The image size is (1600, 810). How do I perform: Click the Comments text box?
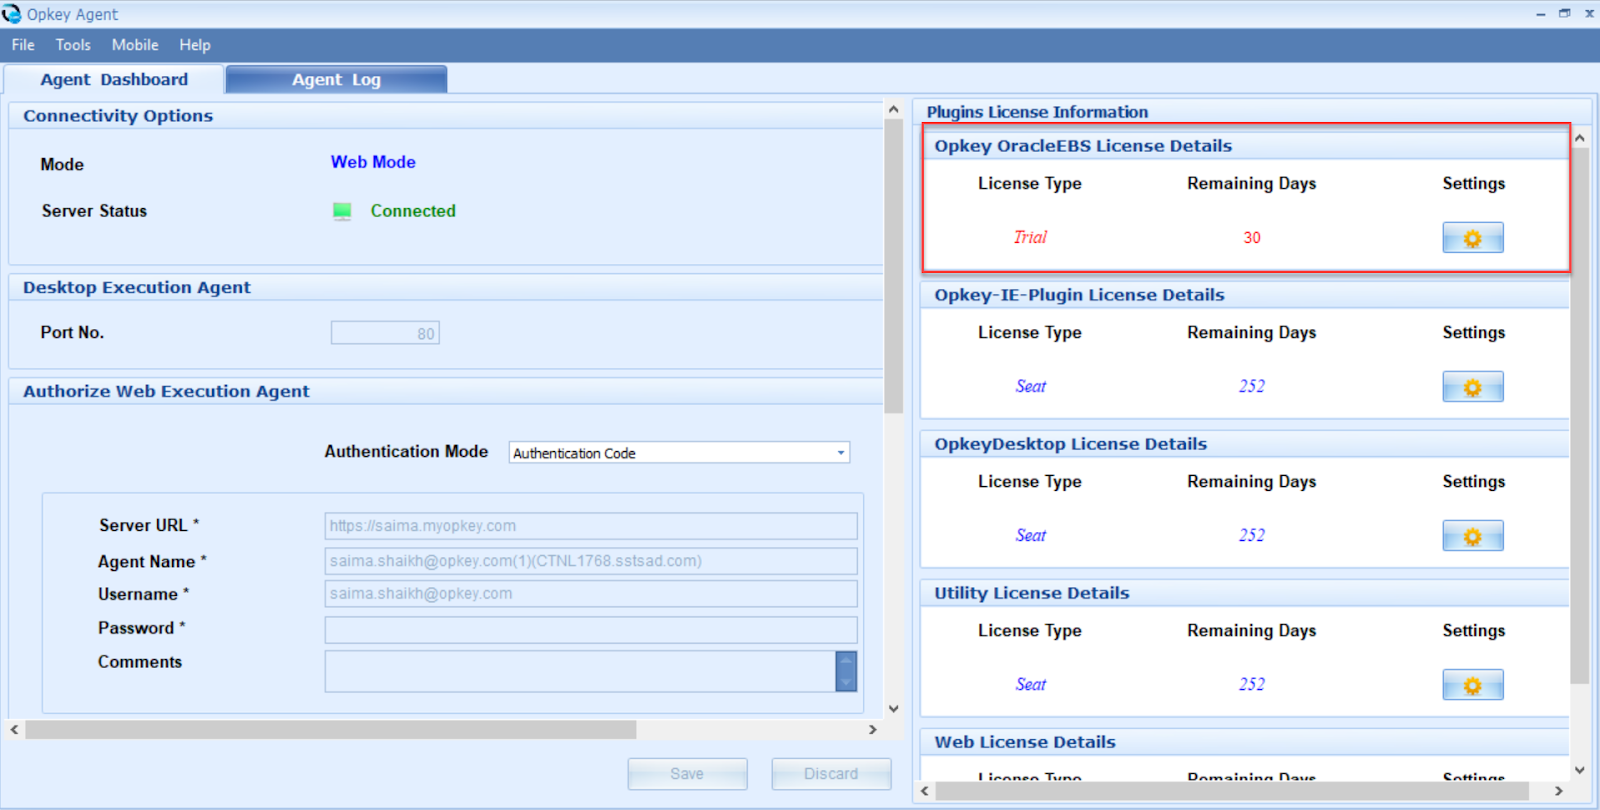580,671
